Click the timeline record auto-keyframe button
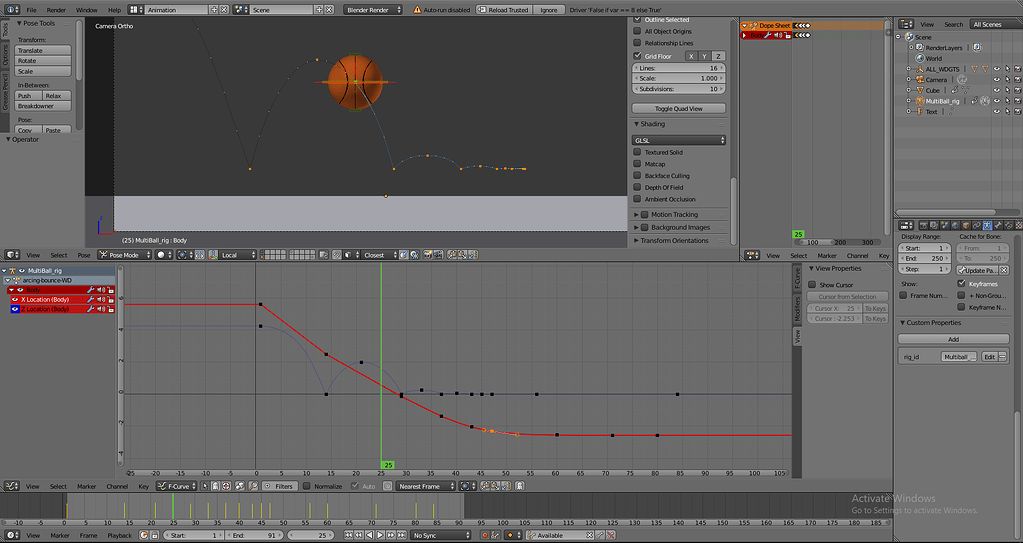The height and width of the screenshot is (543, 1023). point(485,535)
